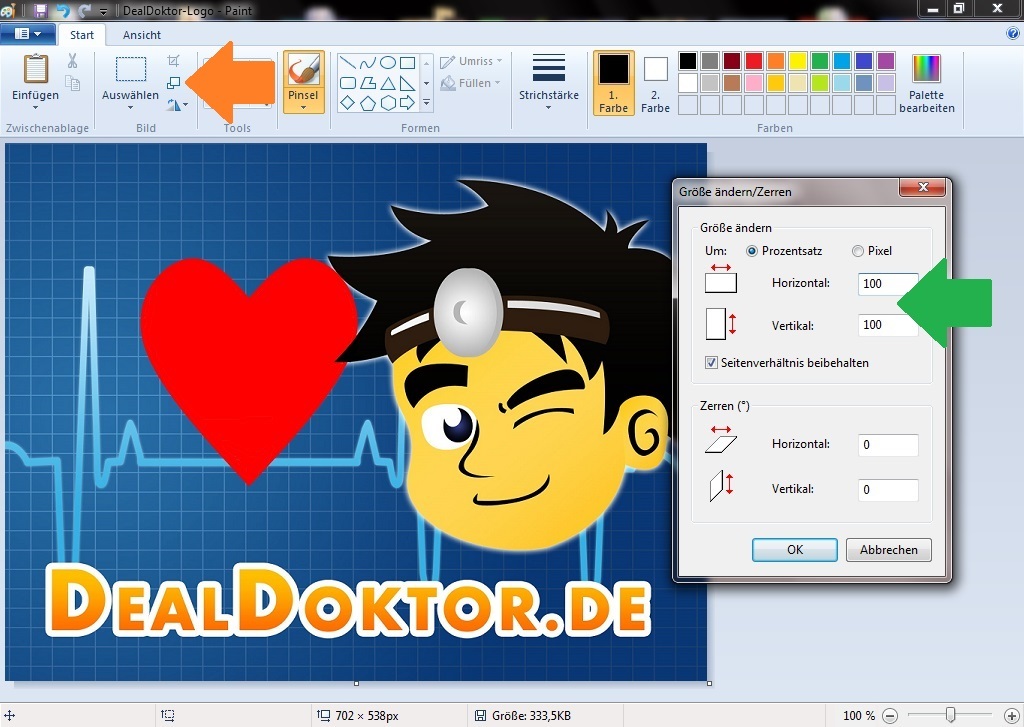Expand the Füllen fill dropdown
1024x727 pixels.
pos(497,83)
